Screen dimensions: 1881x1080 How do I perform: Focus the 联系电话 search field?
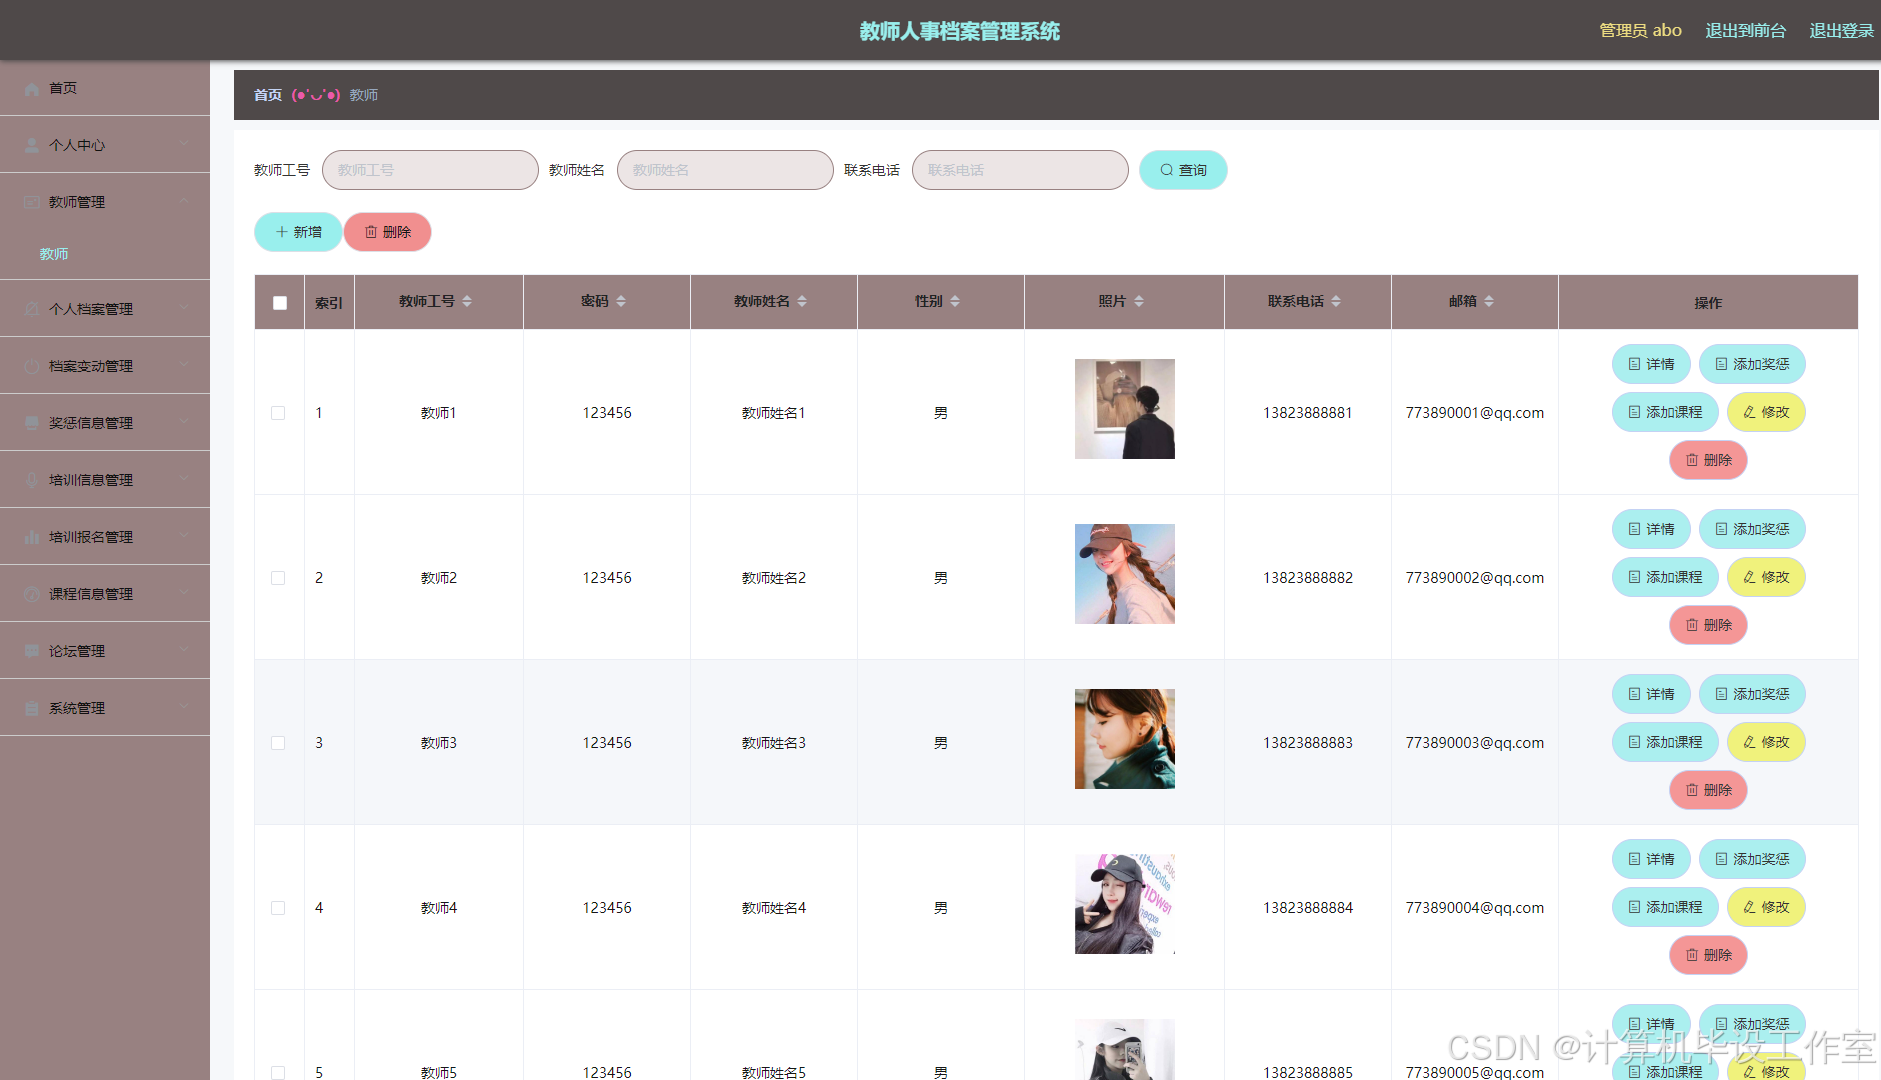pos(1020,170)
